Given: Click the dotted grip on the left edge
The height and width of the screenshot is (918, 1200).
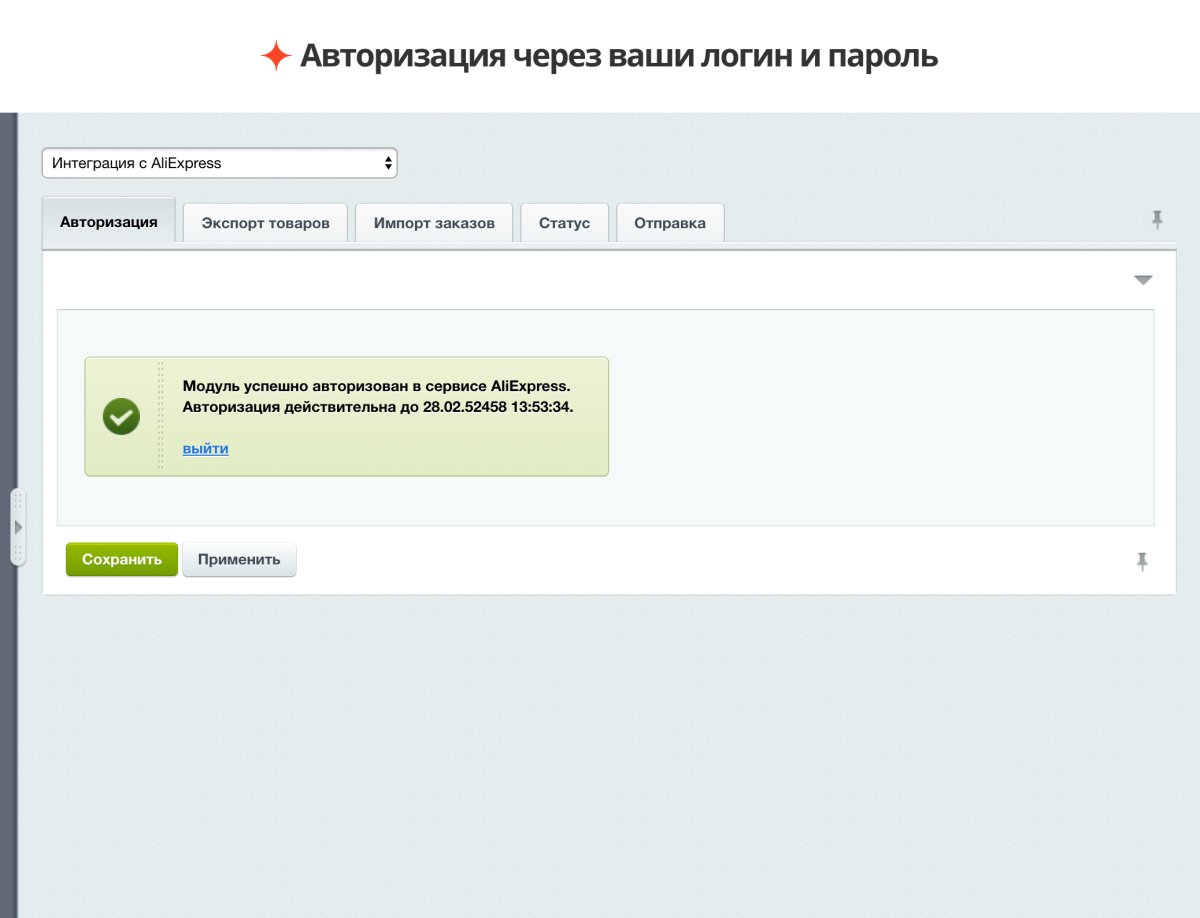Looking at the screenshot, I should [x=17, y=500].
